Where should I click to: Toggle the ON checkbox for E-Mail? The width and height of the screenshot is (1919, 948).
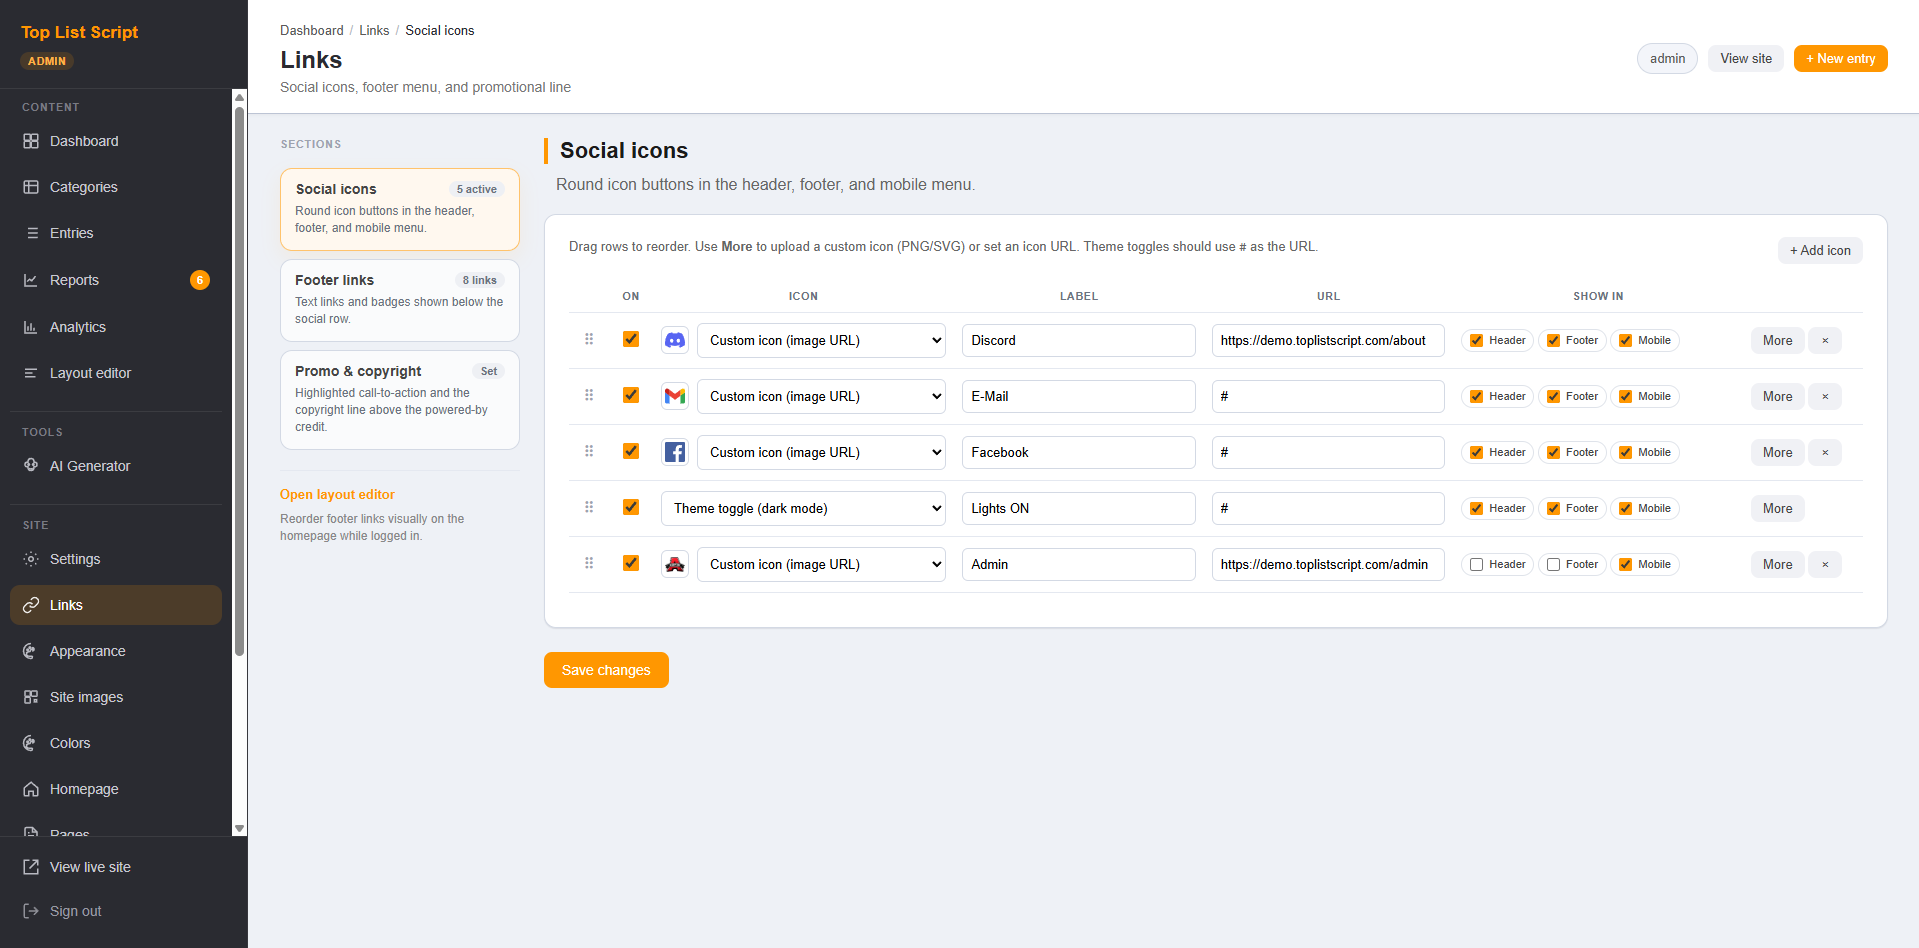pos(631,395)
